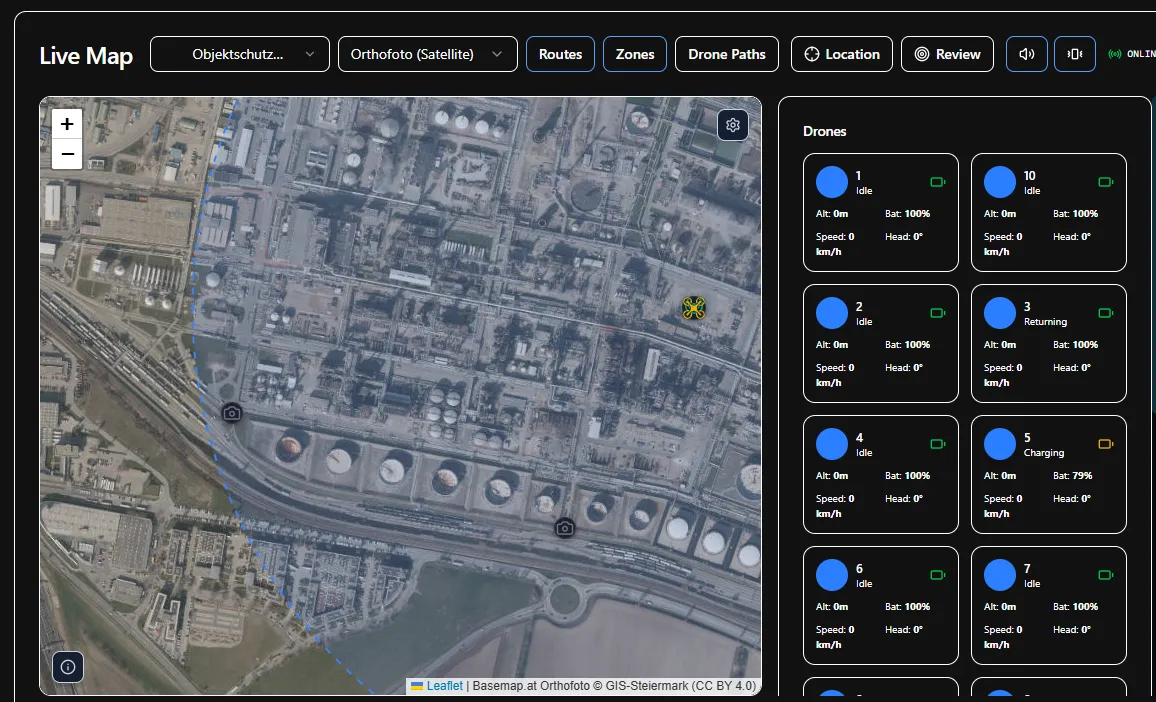Viewport: 1156px width, 702px height.
Task: Toggle the Routes overlay
Action: (560, 54)
